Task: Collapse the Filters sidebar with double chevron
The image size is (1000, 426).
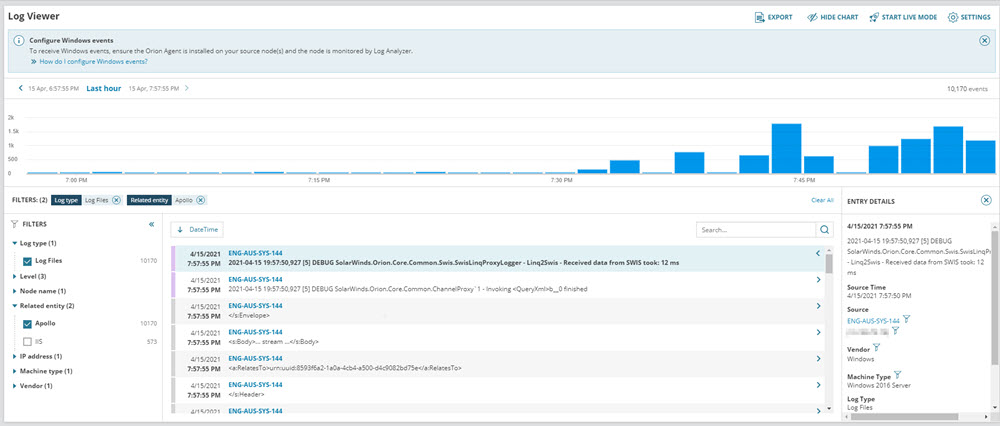Action: [151, 225]
